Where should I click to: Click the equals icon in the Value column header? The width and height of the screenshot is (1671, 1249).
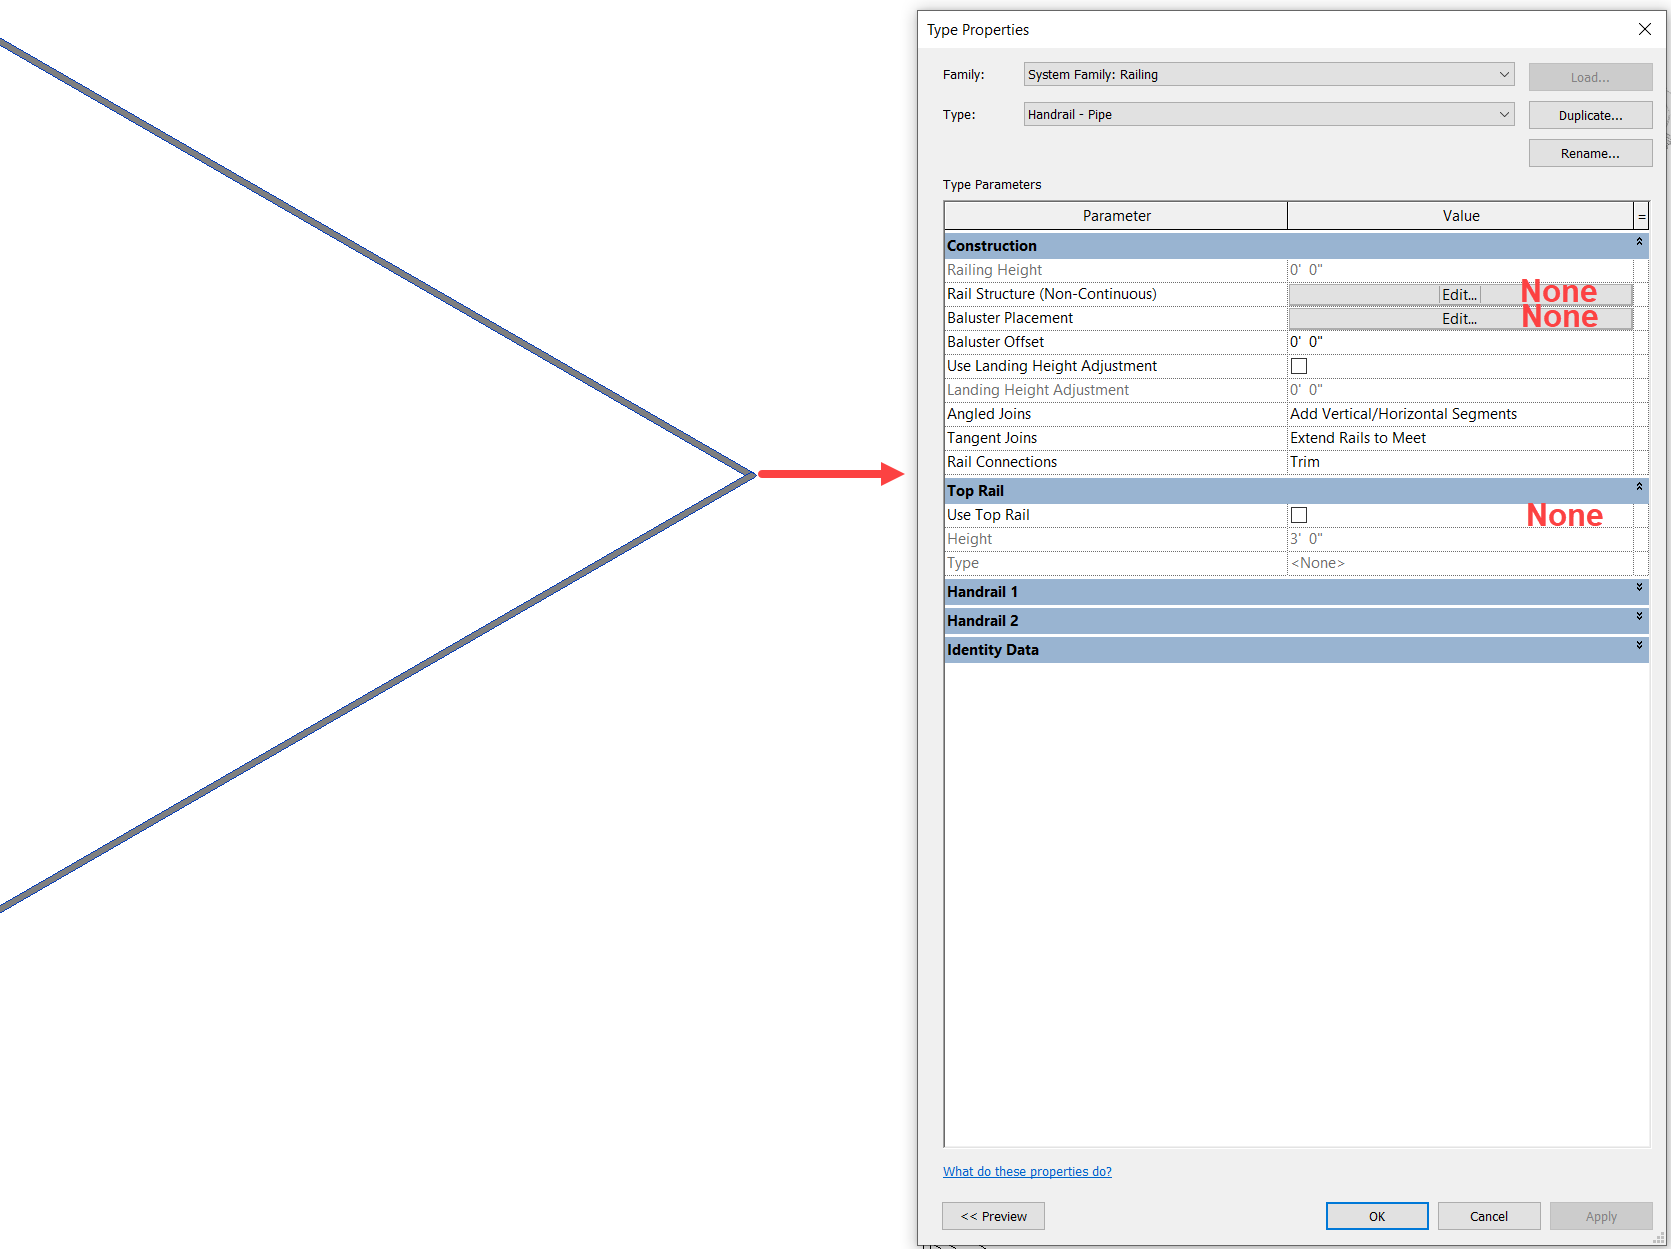tap(1640, 215)
